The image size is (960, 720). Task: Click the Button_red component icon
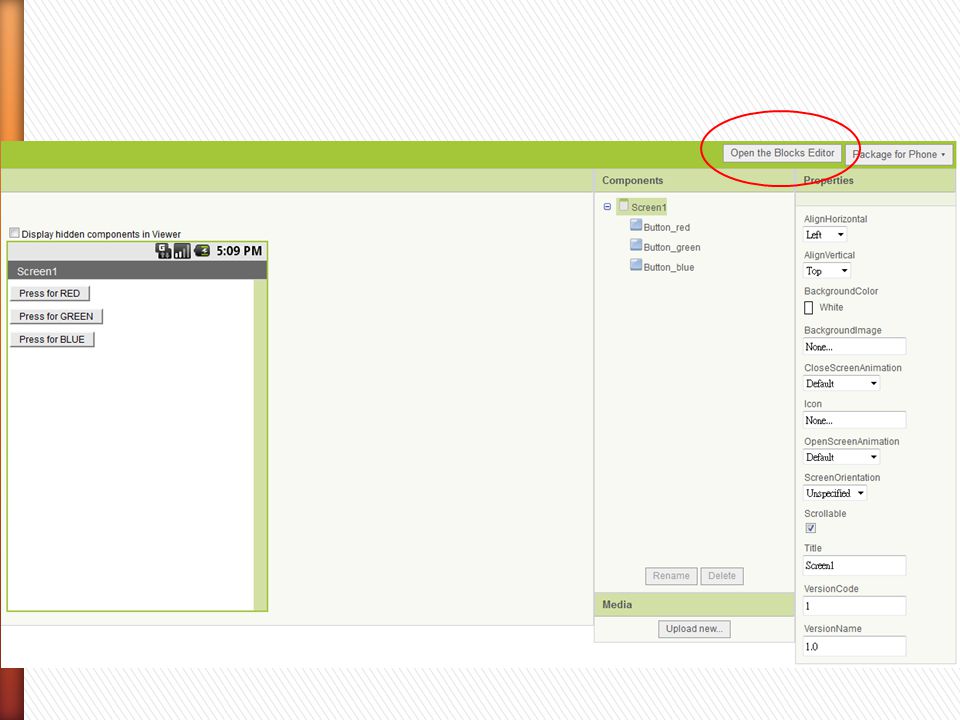pyautogui.click(x=636, y=225)
